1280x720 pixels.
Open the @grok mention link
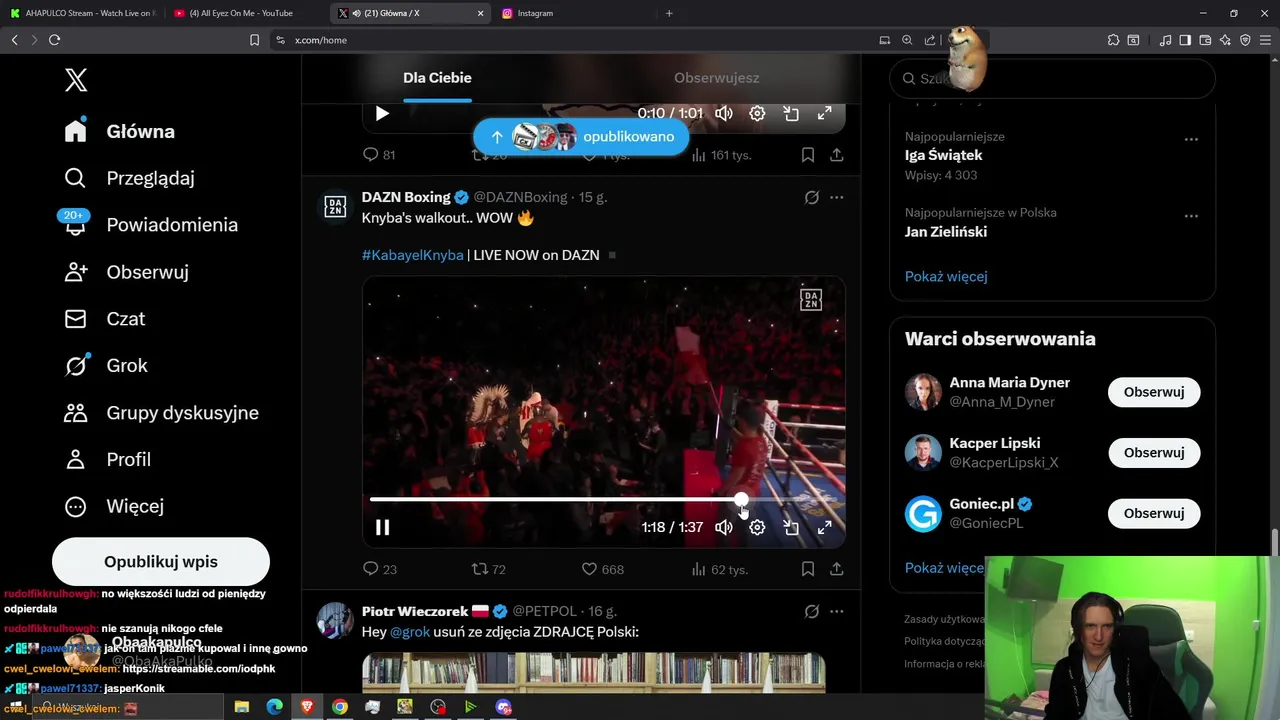click(x=410, y=632)
